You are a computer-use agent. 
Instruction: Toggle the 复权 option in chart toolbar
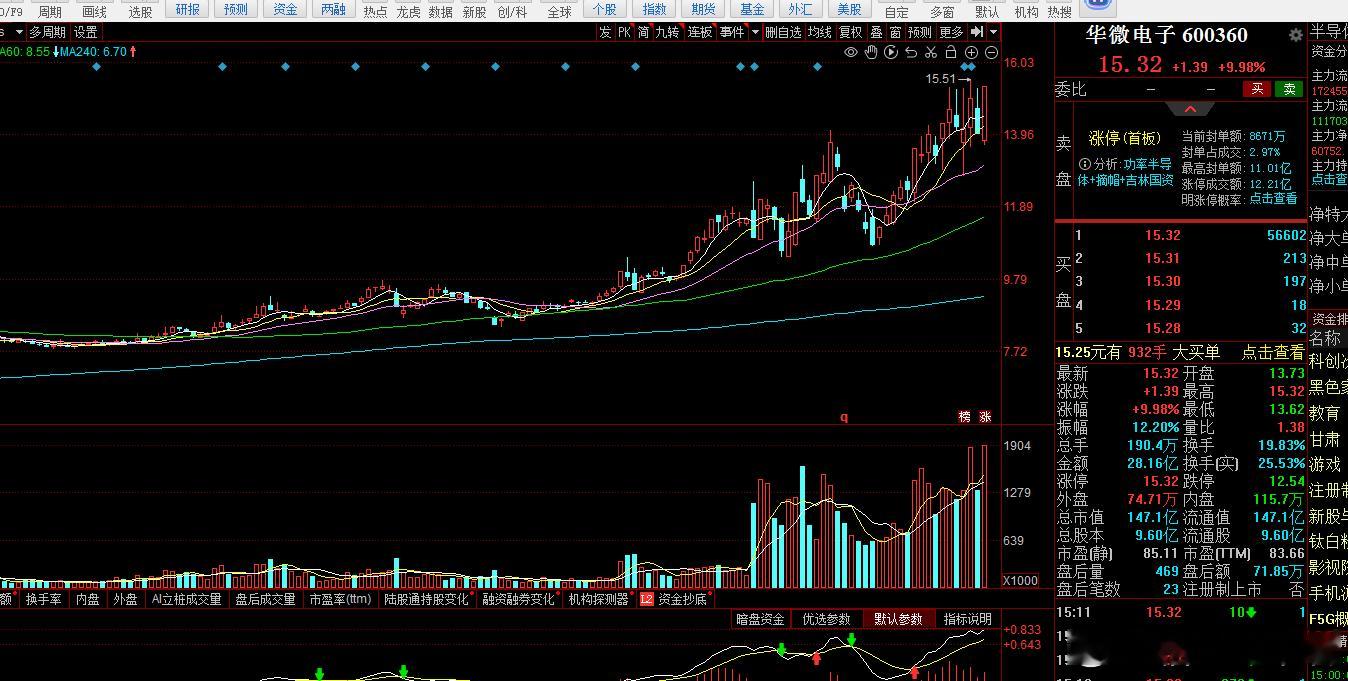point(851,32)
